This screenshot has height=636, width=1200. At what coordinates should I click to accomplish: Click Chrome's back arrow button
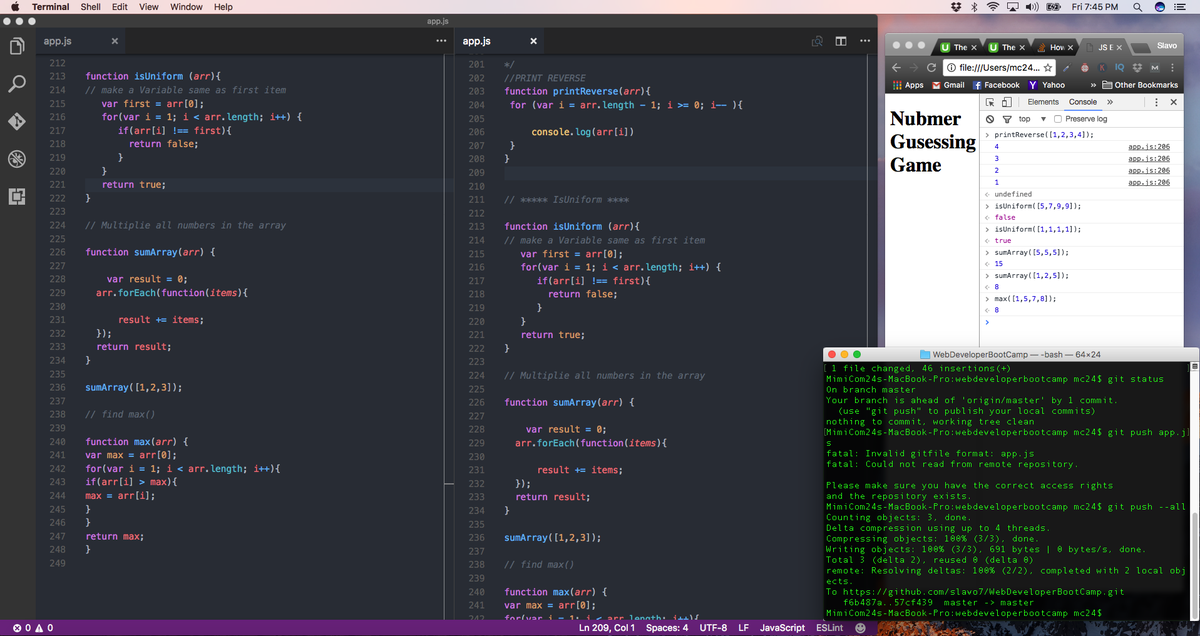tap(897, 67)
